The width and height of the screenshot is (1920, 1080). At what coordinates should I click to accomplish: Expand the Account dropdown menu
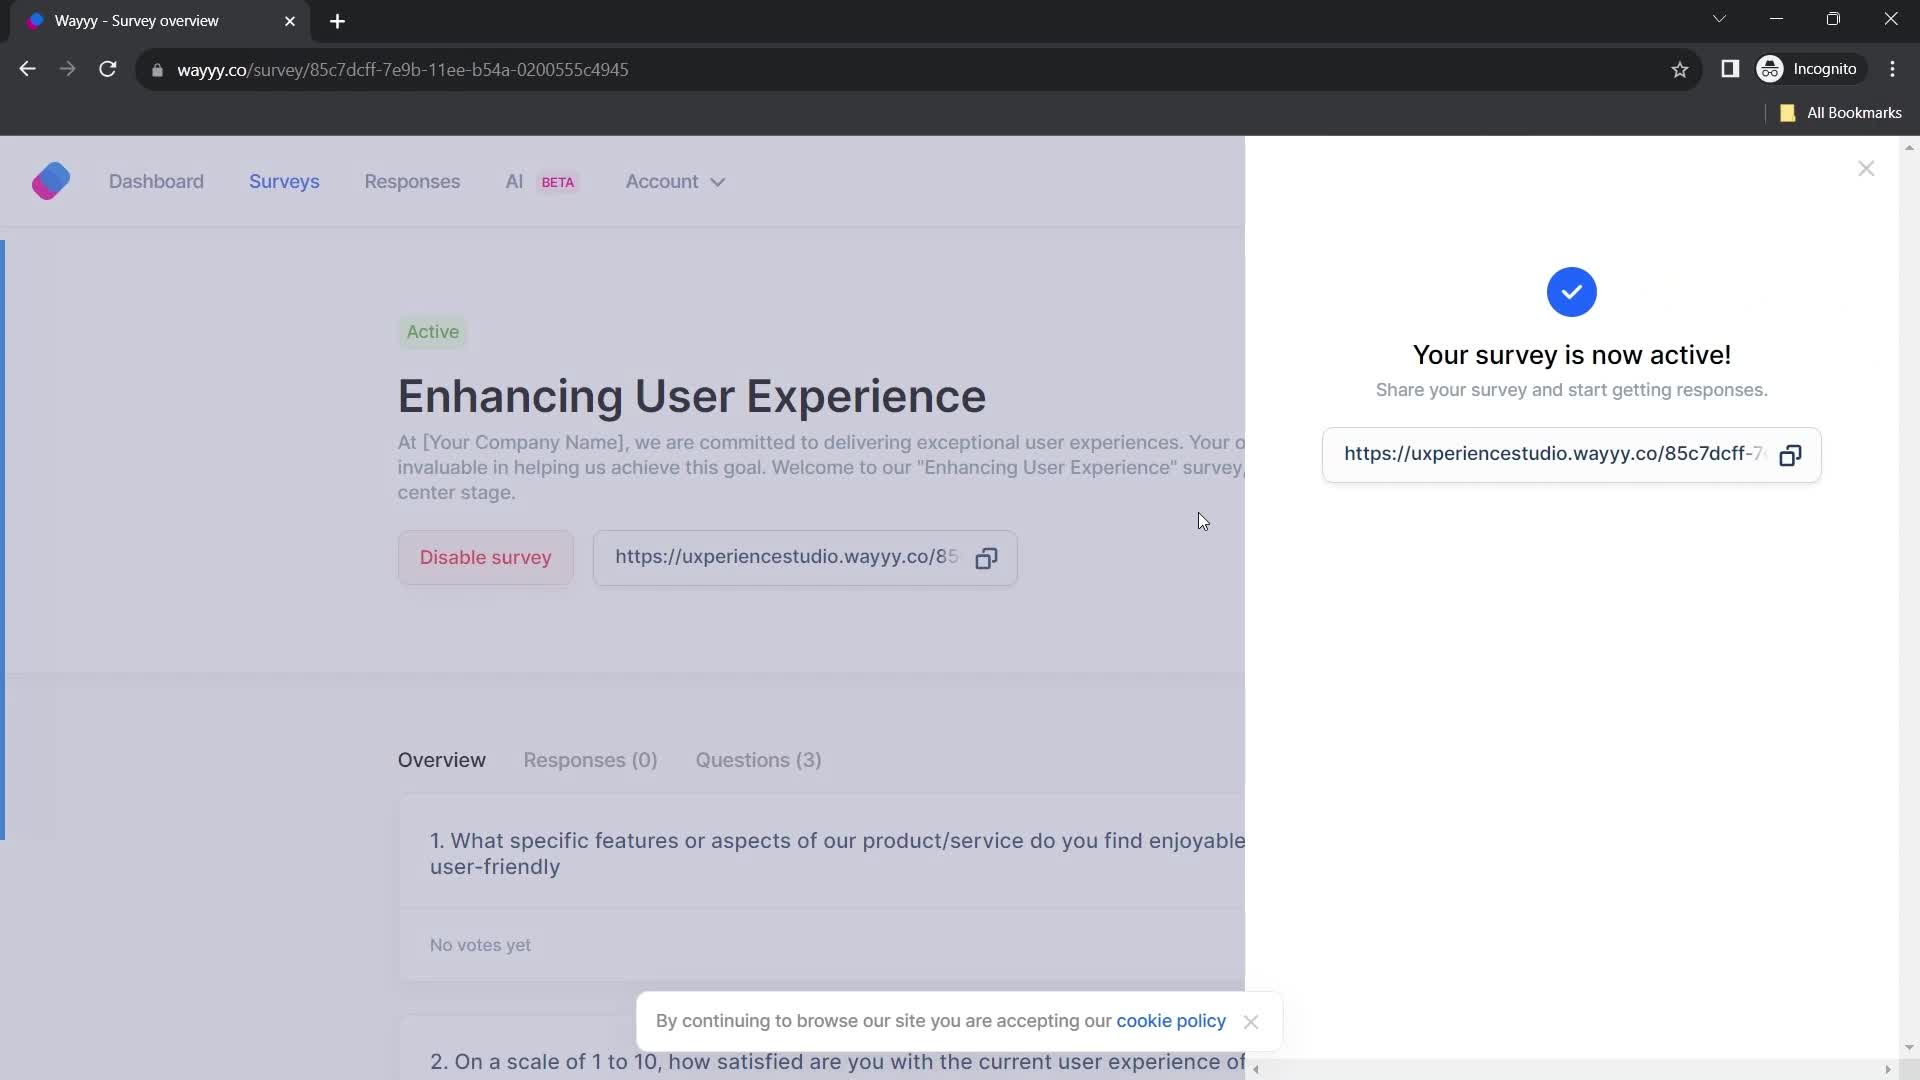point(678,182)
